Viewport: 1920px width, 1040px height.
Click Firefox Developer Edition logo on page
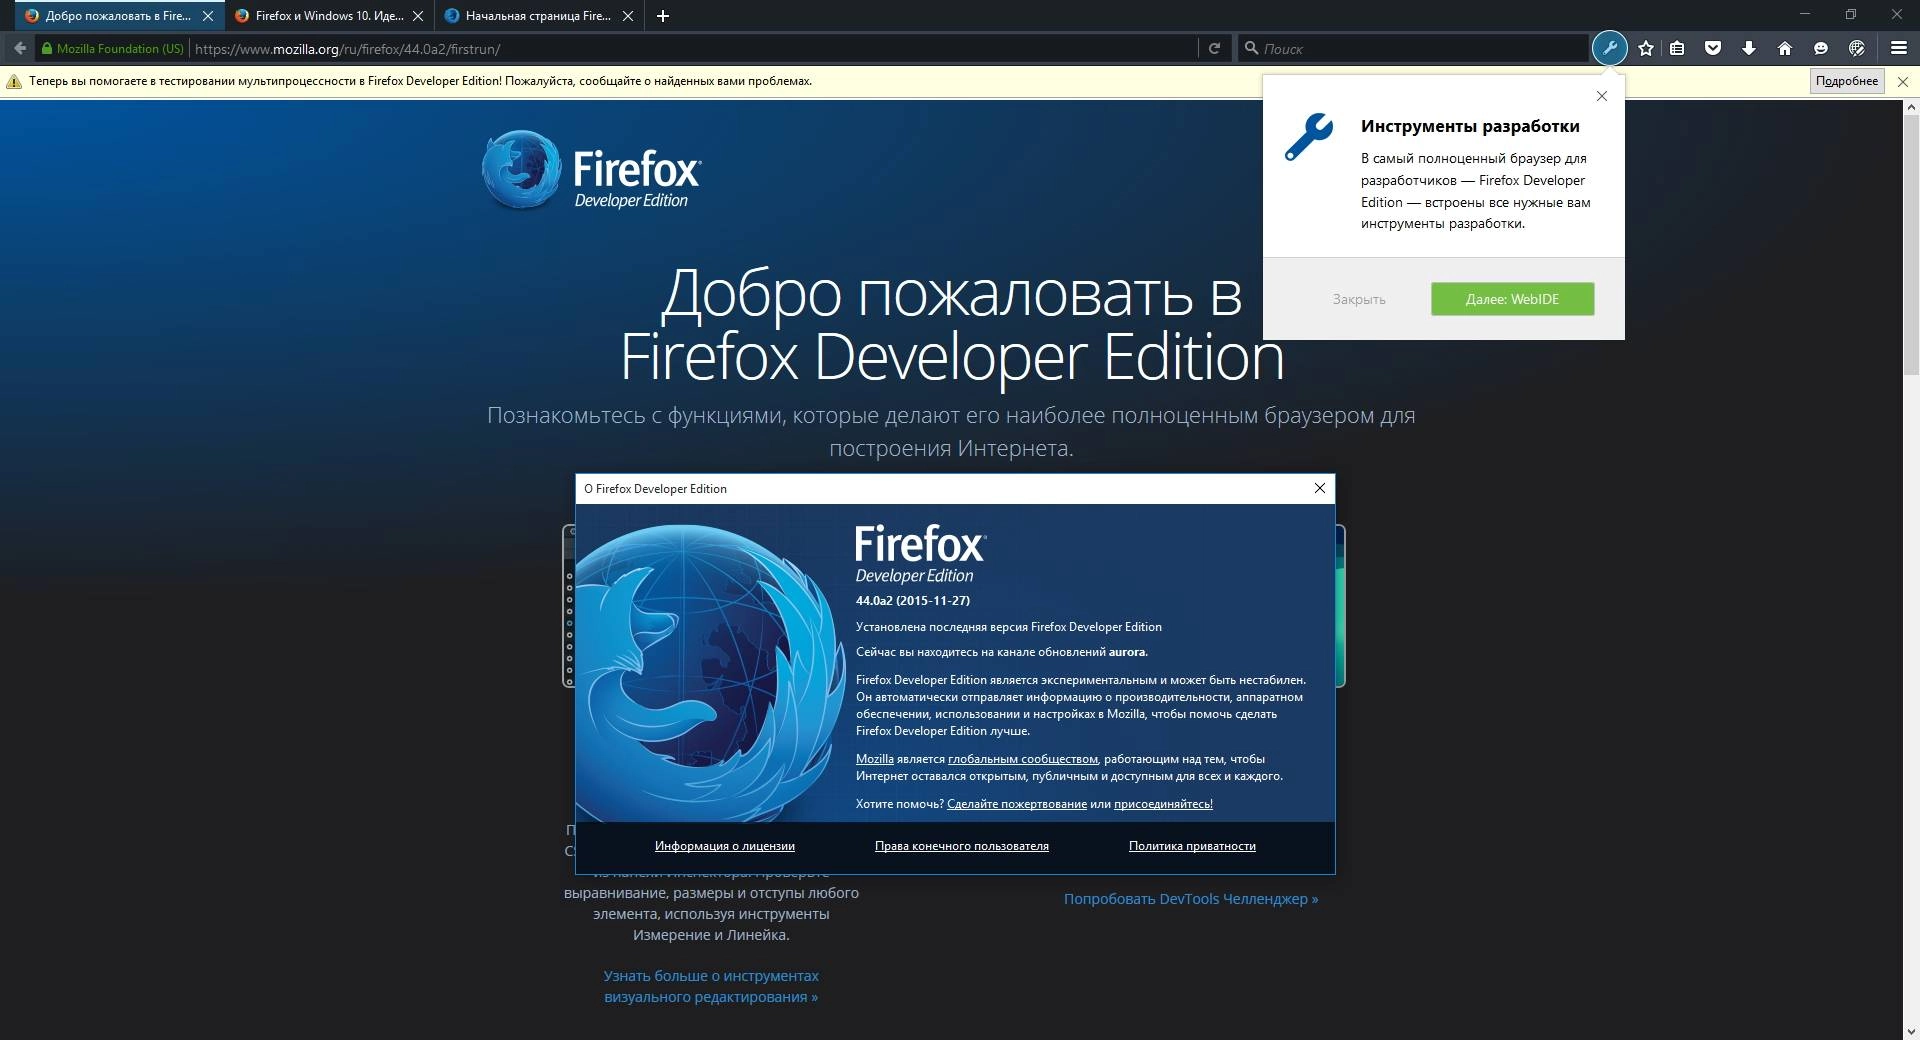click(x=591, y=172)
